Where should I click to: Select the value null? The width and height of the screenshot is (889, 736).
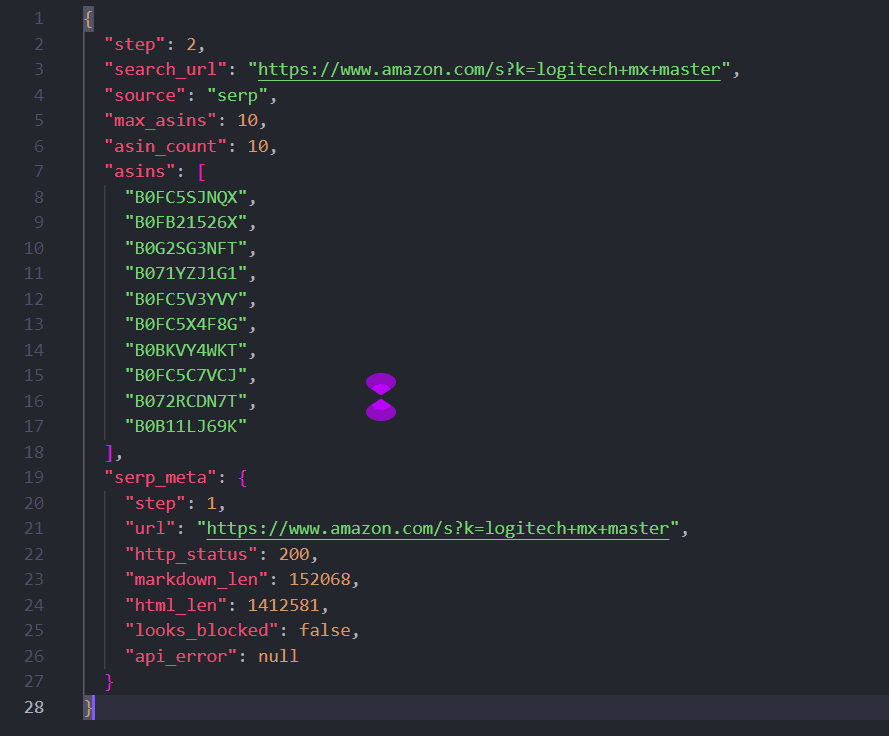pos(278,657)
